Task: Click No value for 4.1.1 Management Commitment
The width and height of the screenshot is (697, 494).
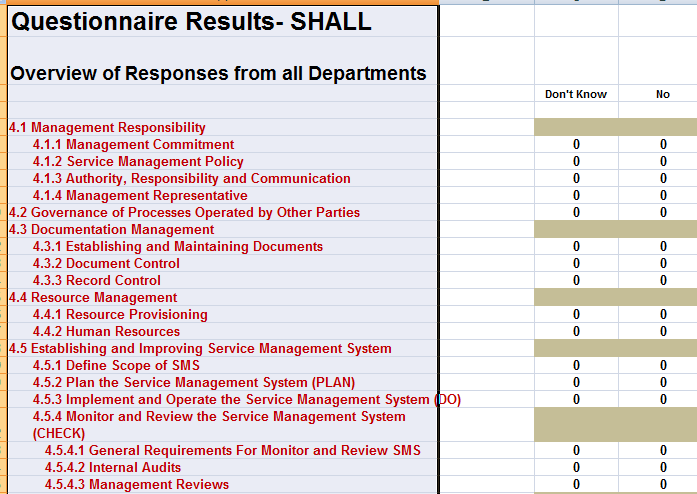Action: [663, 144]
